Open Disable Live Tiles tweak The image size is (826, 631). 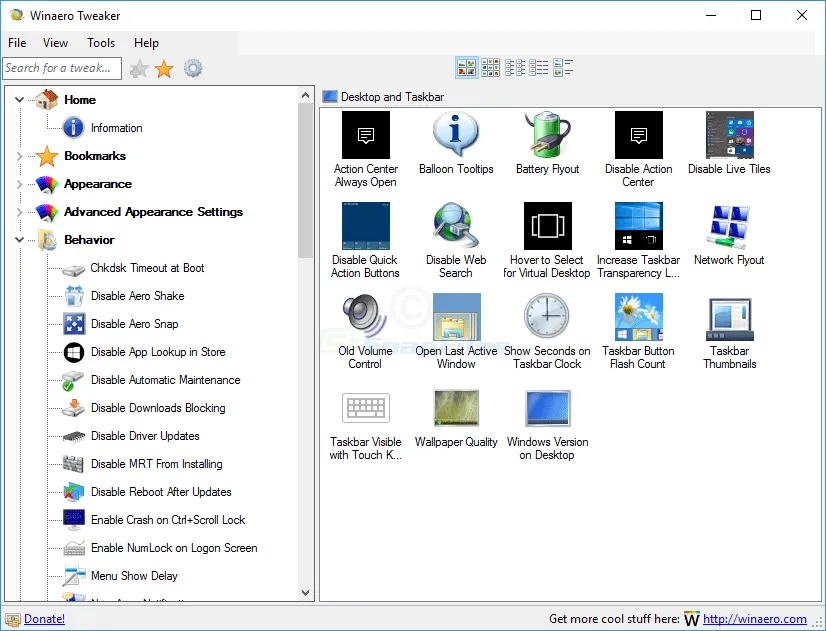(730, 143)
